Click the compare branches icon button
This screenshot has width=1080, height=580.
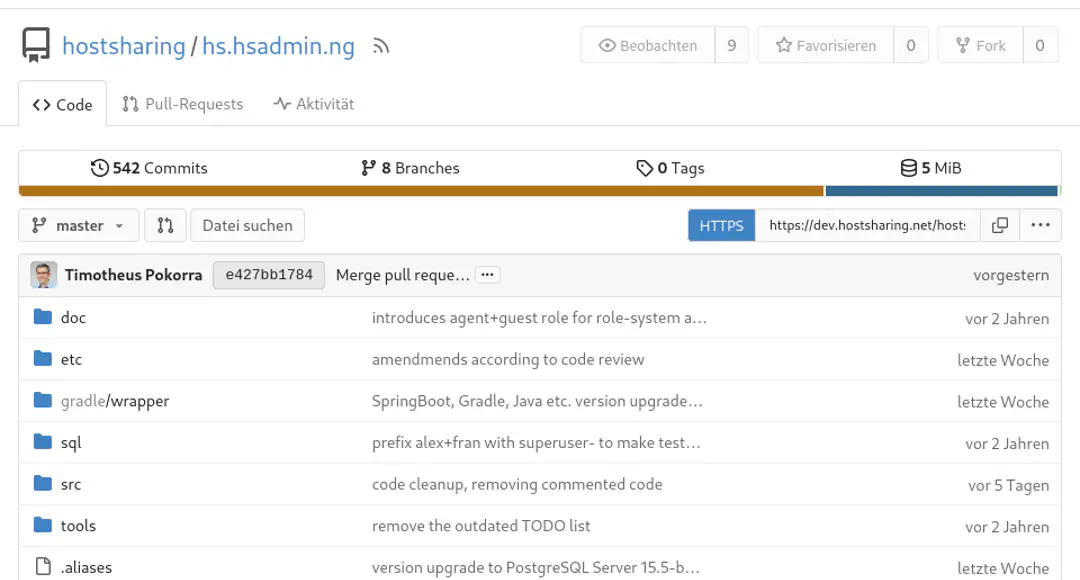[x=165, y=225]
